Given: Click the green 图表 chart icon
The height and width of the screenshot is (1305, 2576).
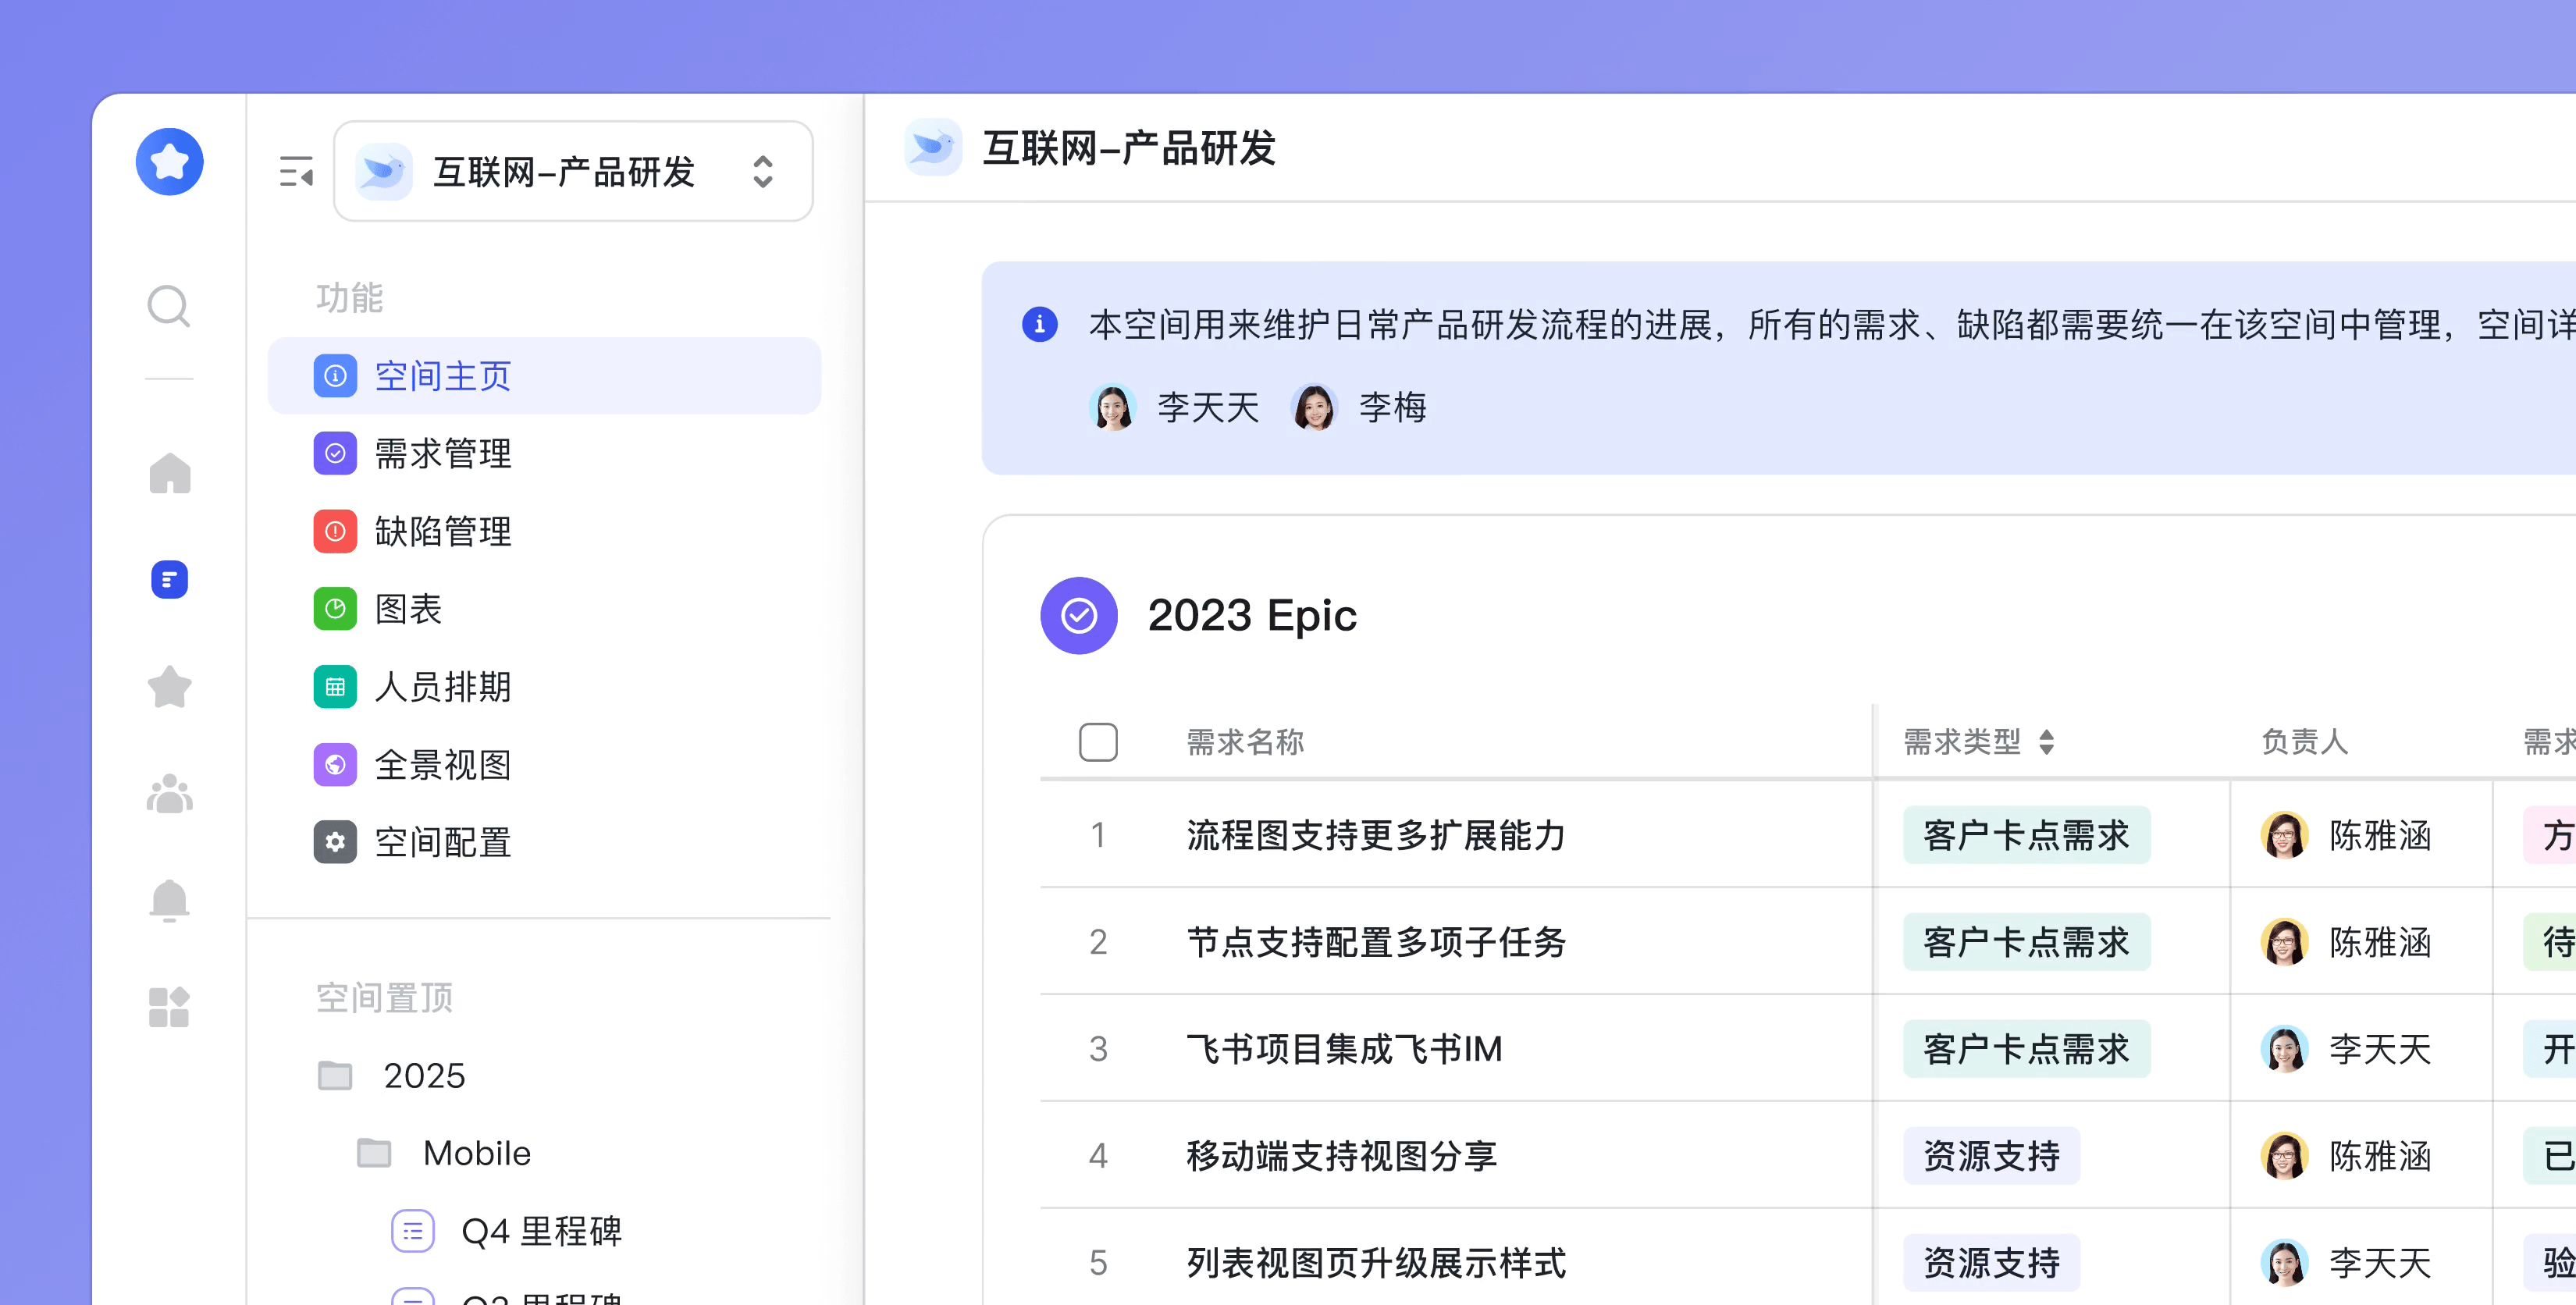Looking at the screenshot, I should click(x=335, y=608).
